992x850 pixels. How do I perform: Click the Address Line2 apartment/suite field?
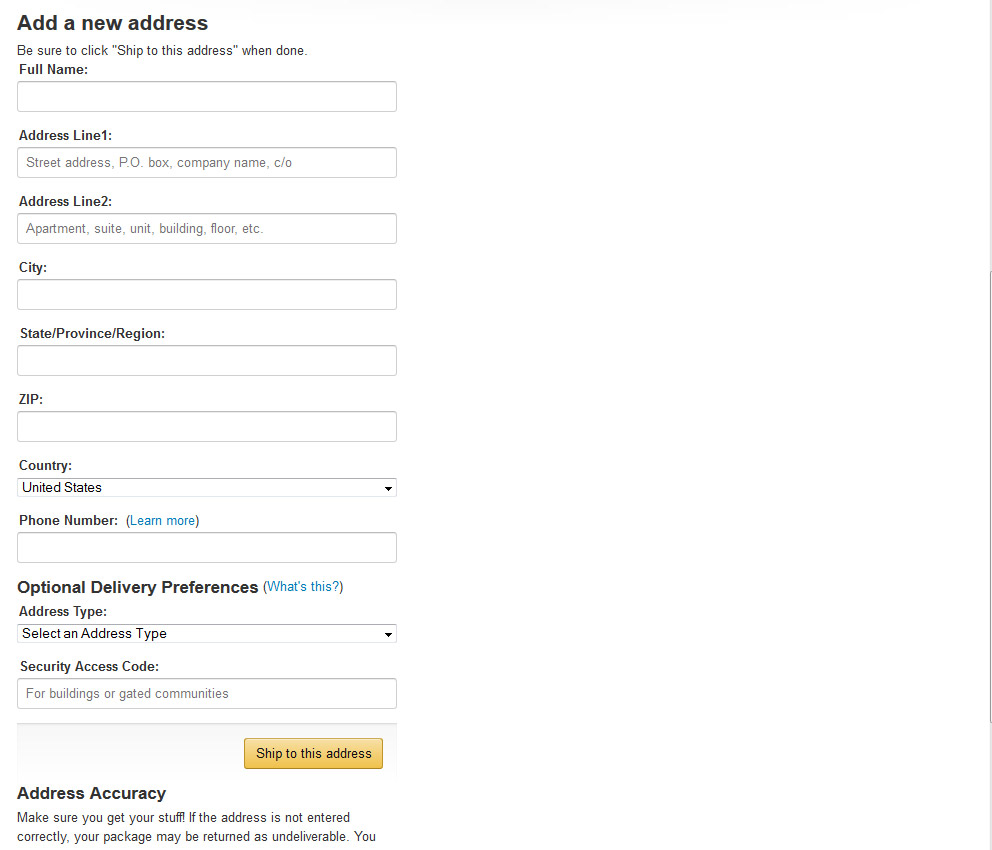click(x=206, y=228)
